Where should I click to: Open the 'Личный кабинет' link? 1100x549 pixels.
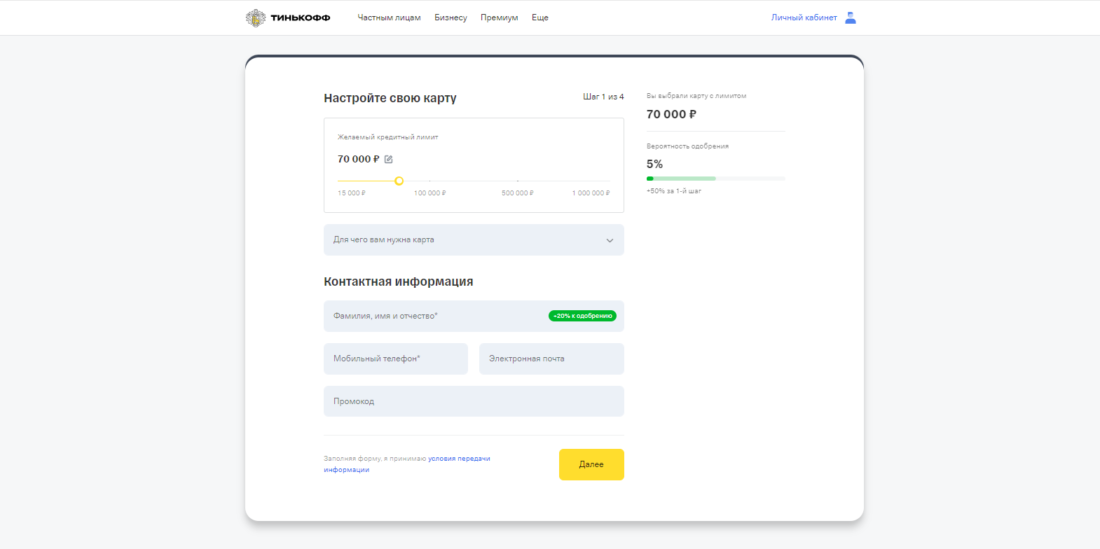point(803,18)
